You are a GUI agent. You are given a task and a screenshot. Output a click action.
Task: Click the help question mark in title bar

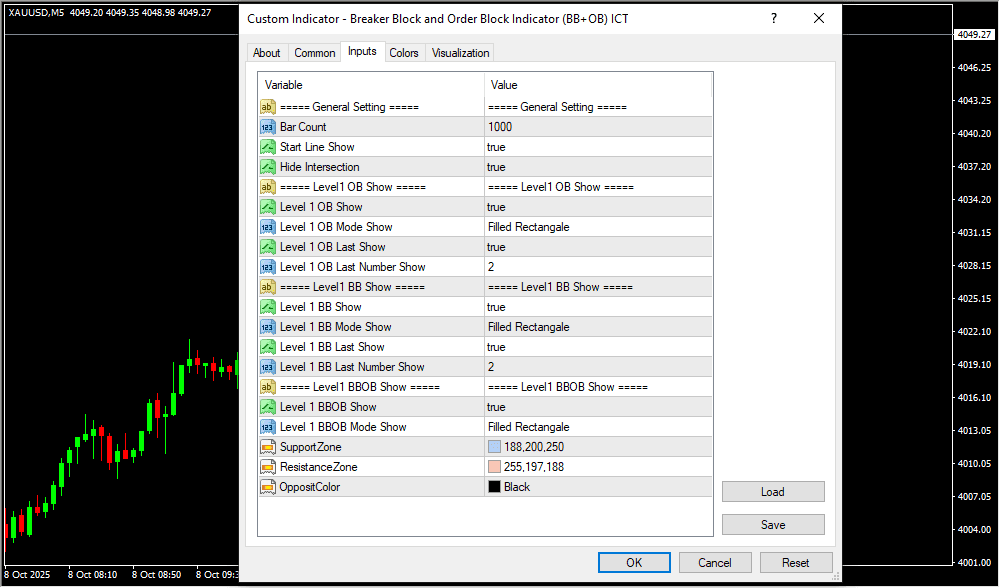773,19
